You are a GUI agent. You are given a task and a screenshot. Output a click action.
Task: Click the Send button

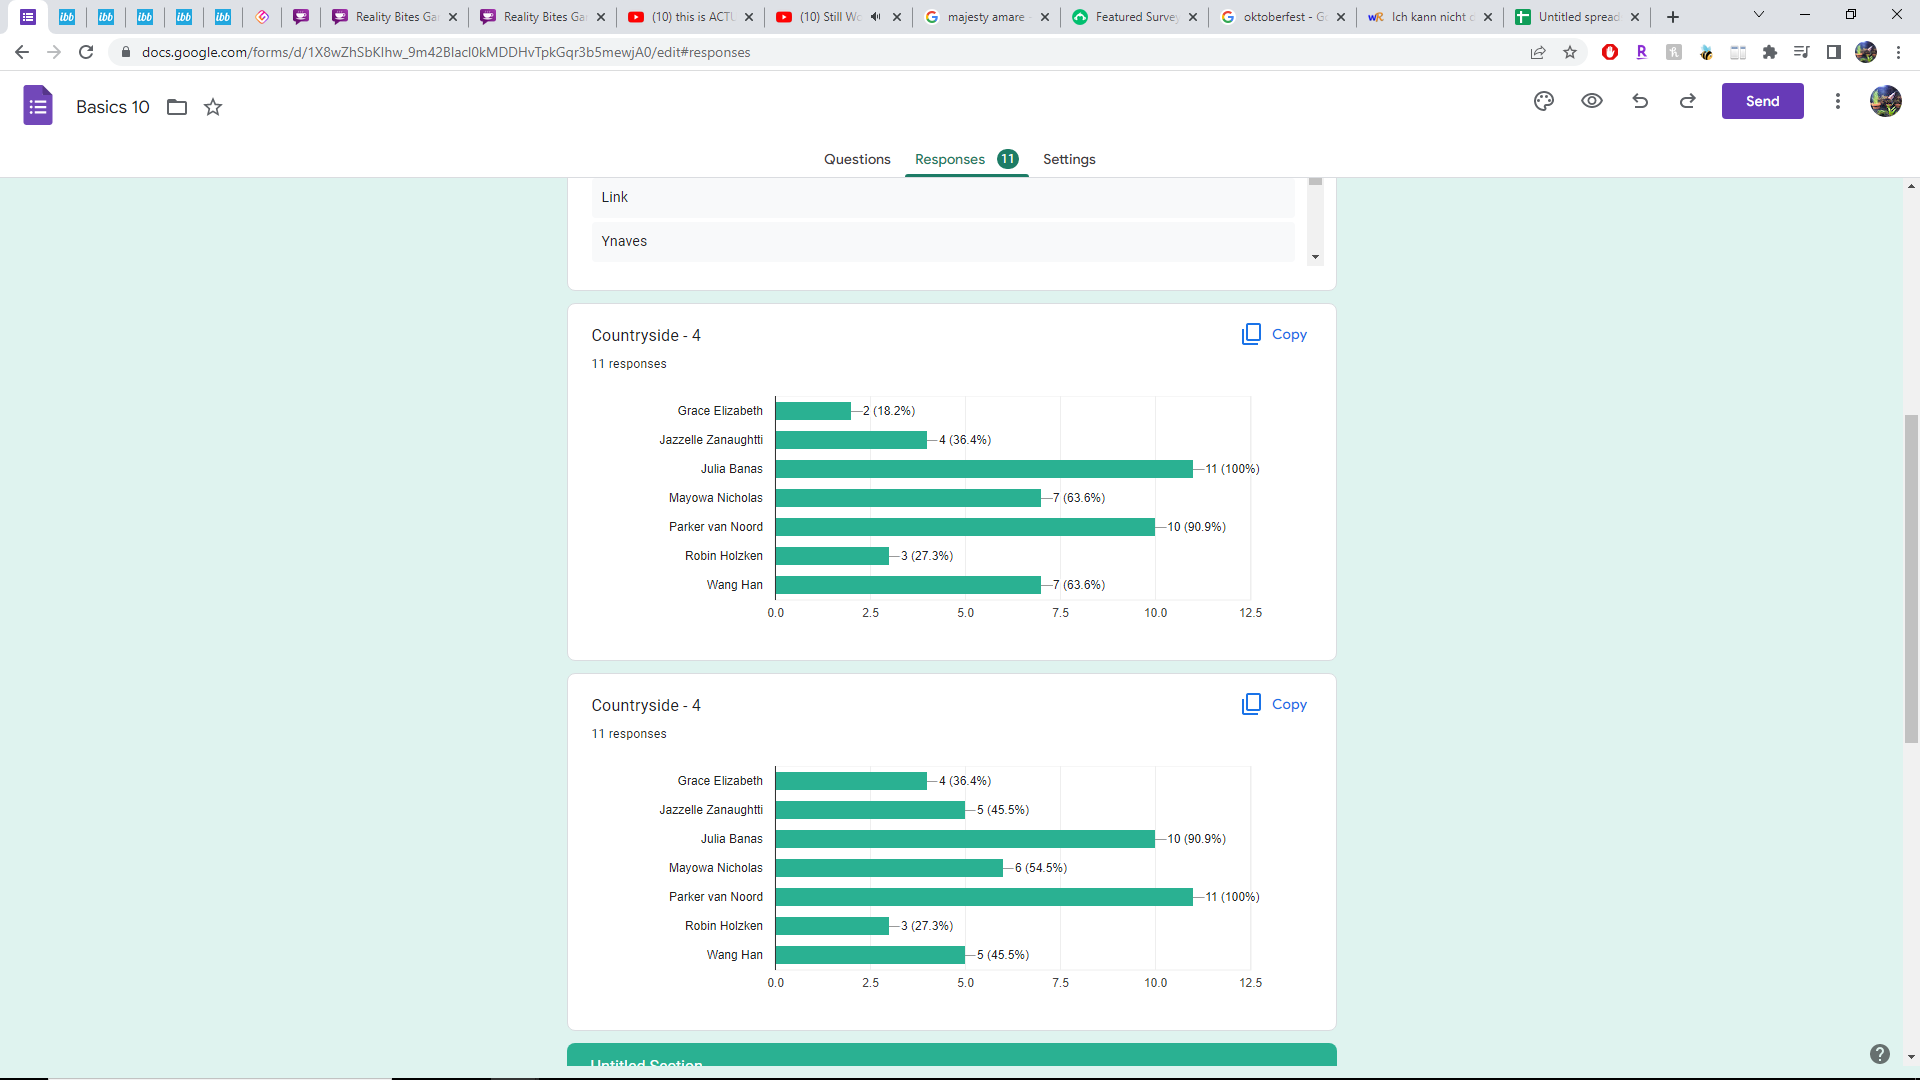[1762, 101]
